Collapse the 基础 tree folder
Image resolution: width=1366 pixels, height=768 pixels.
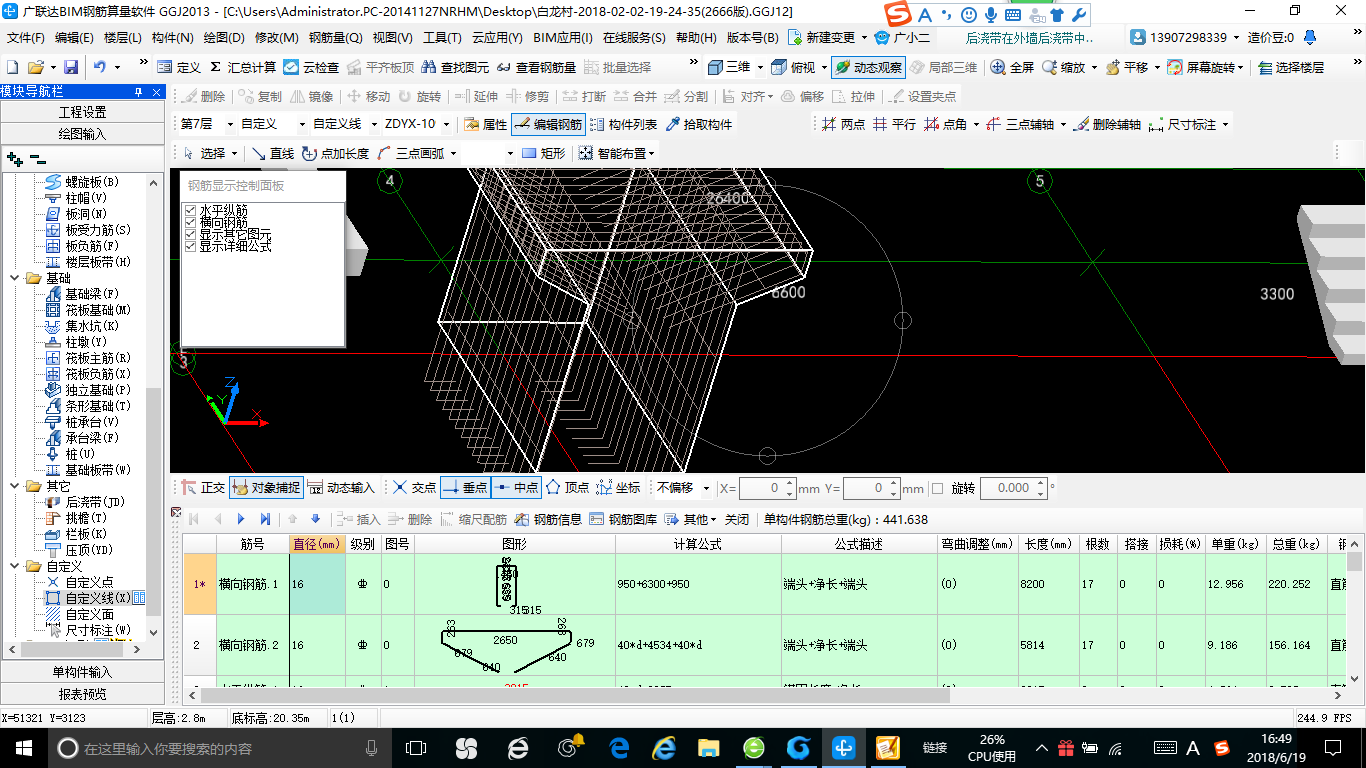(15, 278)
